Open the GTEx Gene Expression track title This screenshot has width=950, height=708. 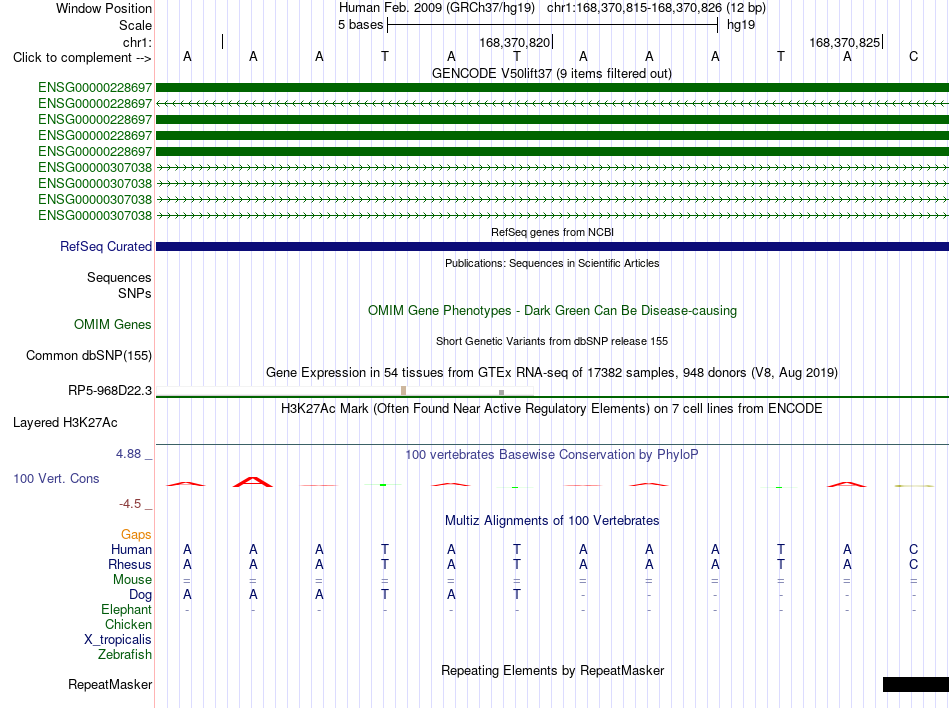[x=552, y=372]
